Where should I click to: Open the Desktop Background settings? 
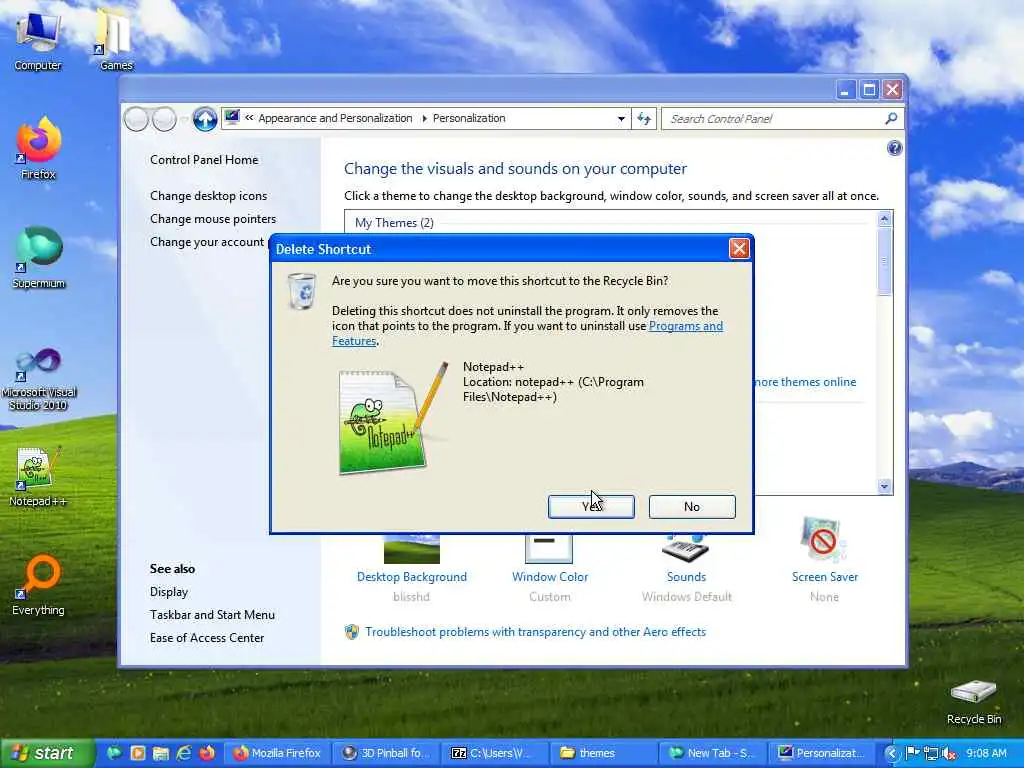[x=411, y=577]
